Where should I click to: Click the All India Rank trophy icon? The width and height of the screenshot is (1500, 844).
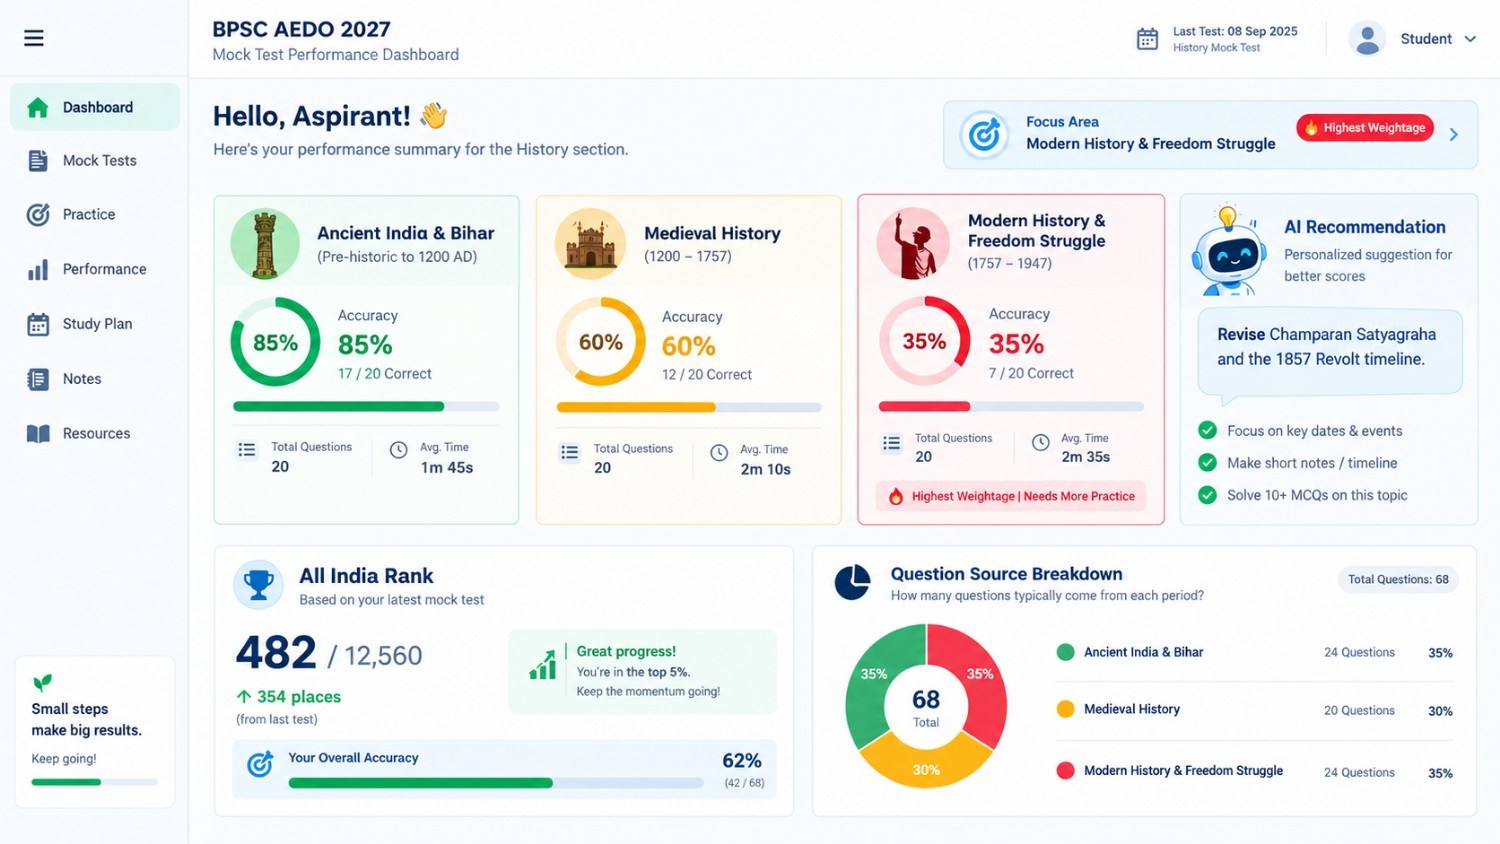pyautogui.click(x=258, y=584)
